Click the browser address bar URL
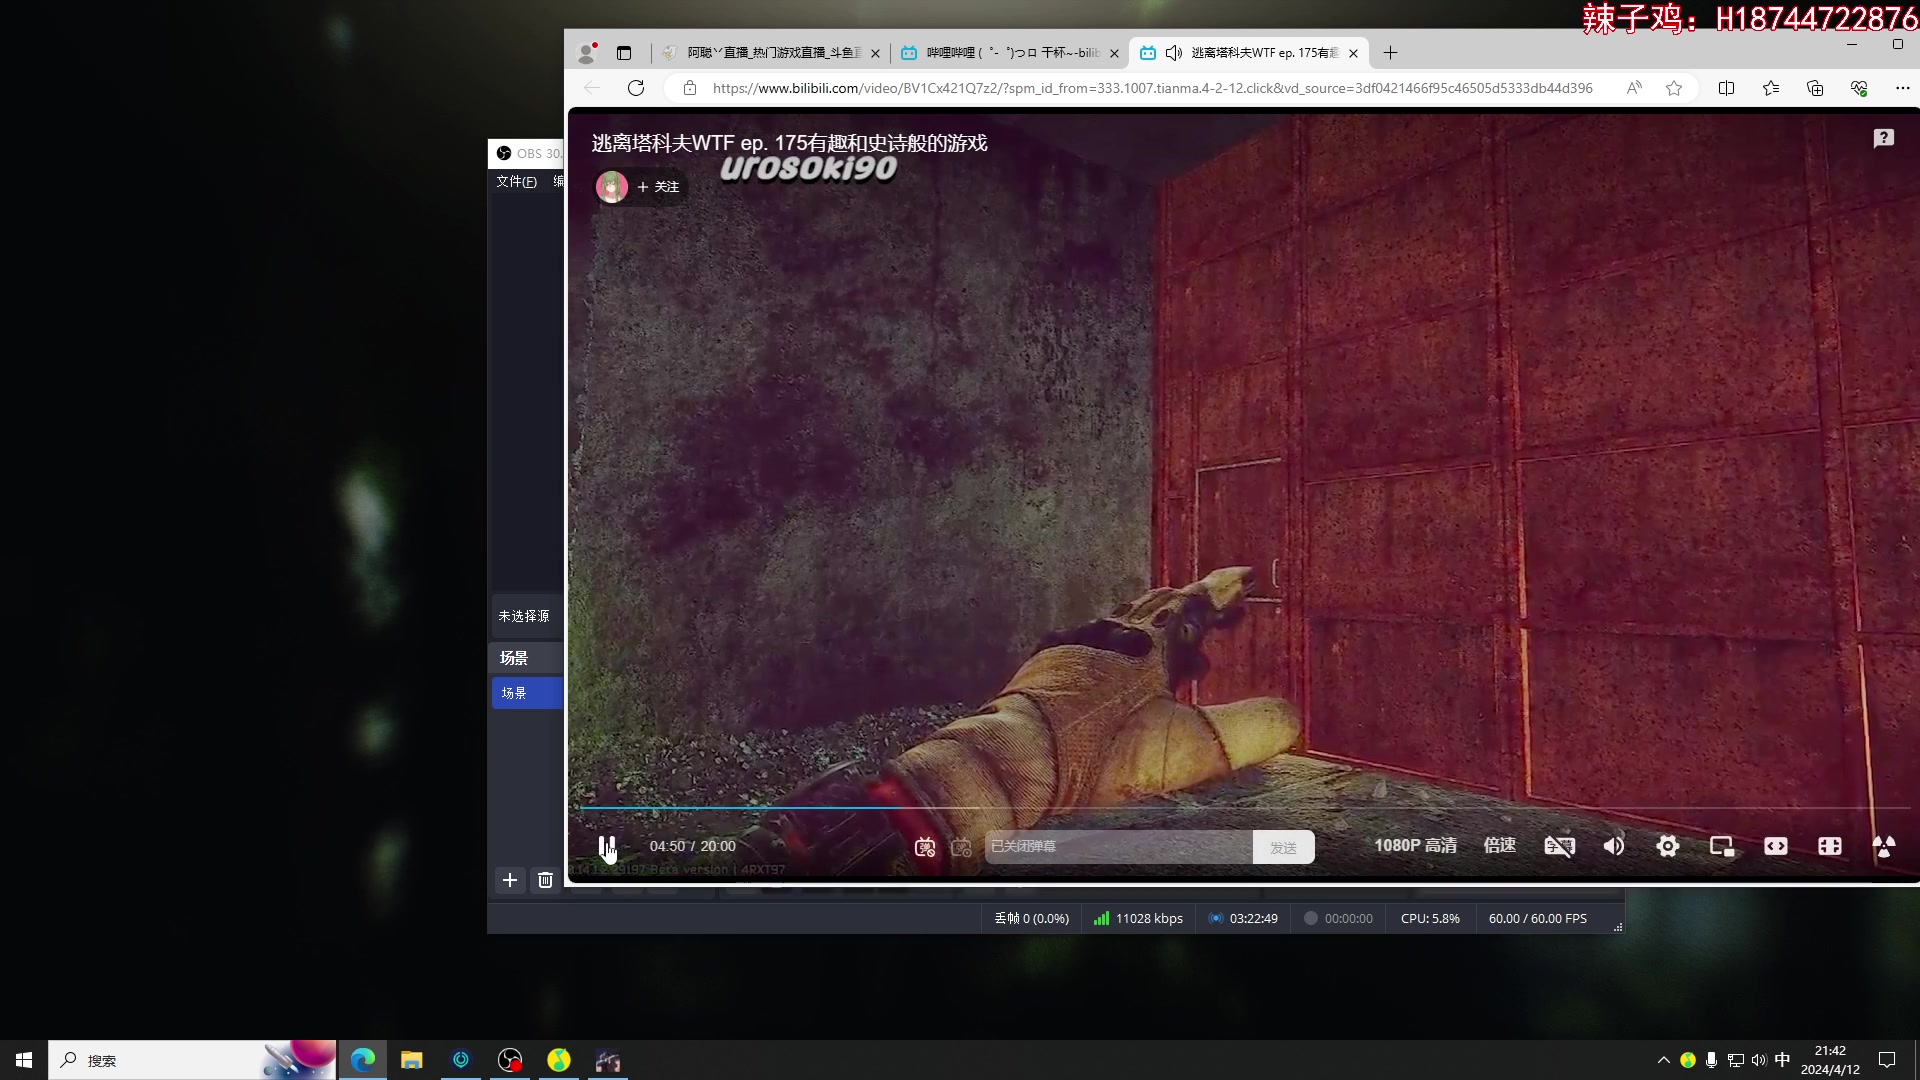The image size is (1920, 1080). click(x=1152, y=88)
